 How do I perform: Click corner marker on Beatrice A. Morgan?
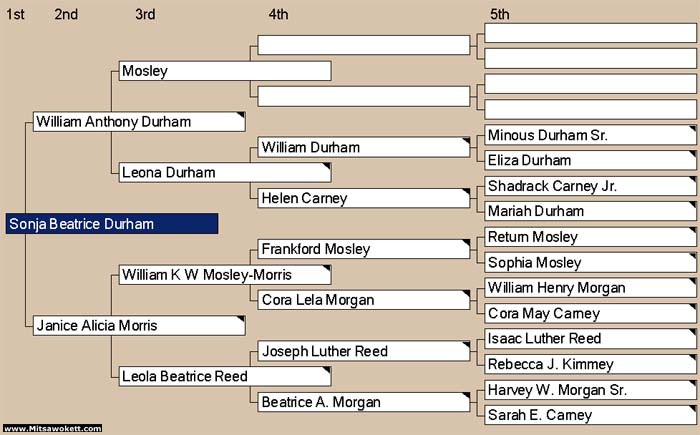tap(466, 396)
